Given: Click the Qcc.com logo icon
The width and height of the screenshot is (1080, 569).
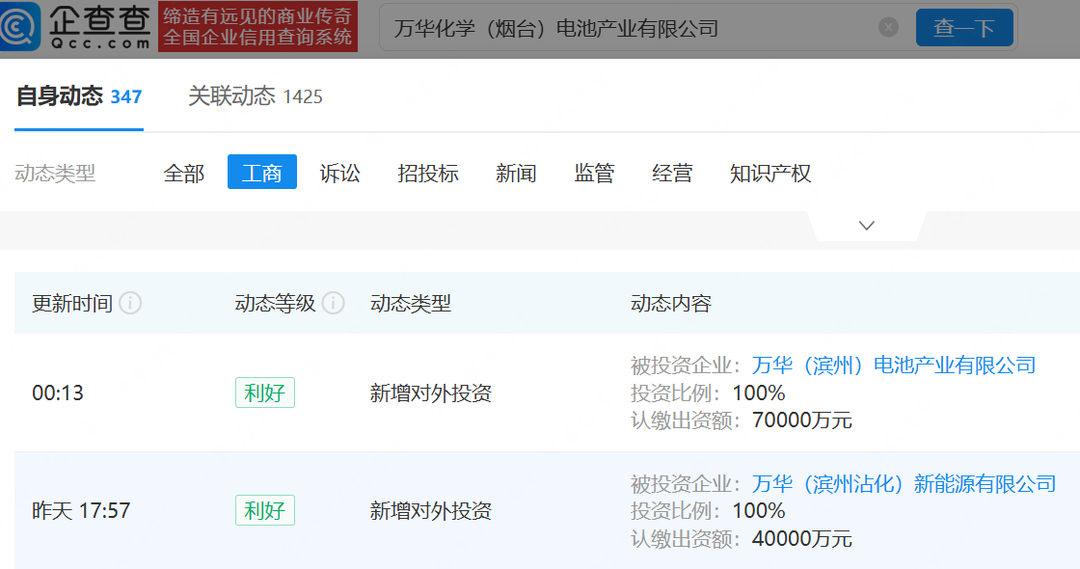Looking at the screenshot, I should 19,26.
